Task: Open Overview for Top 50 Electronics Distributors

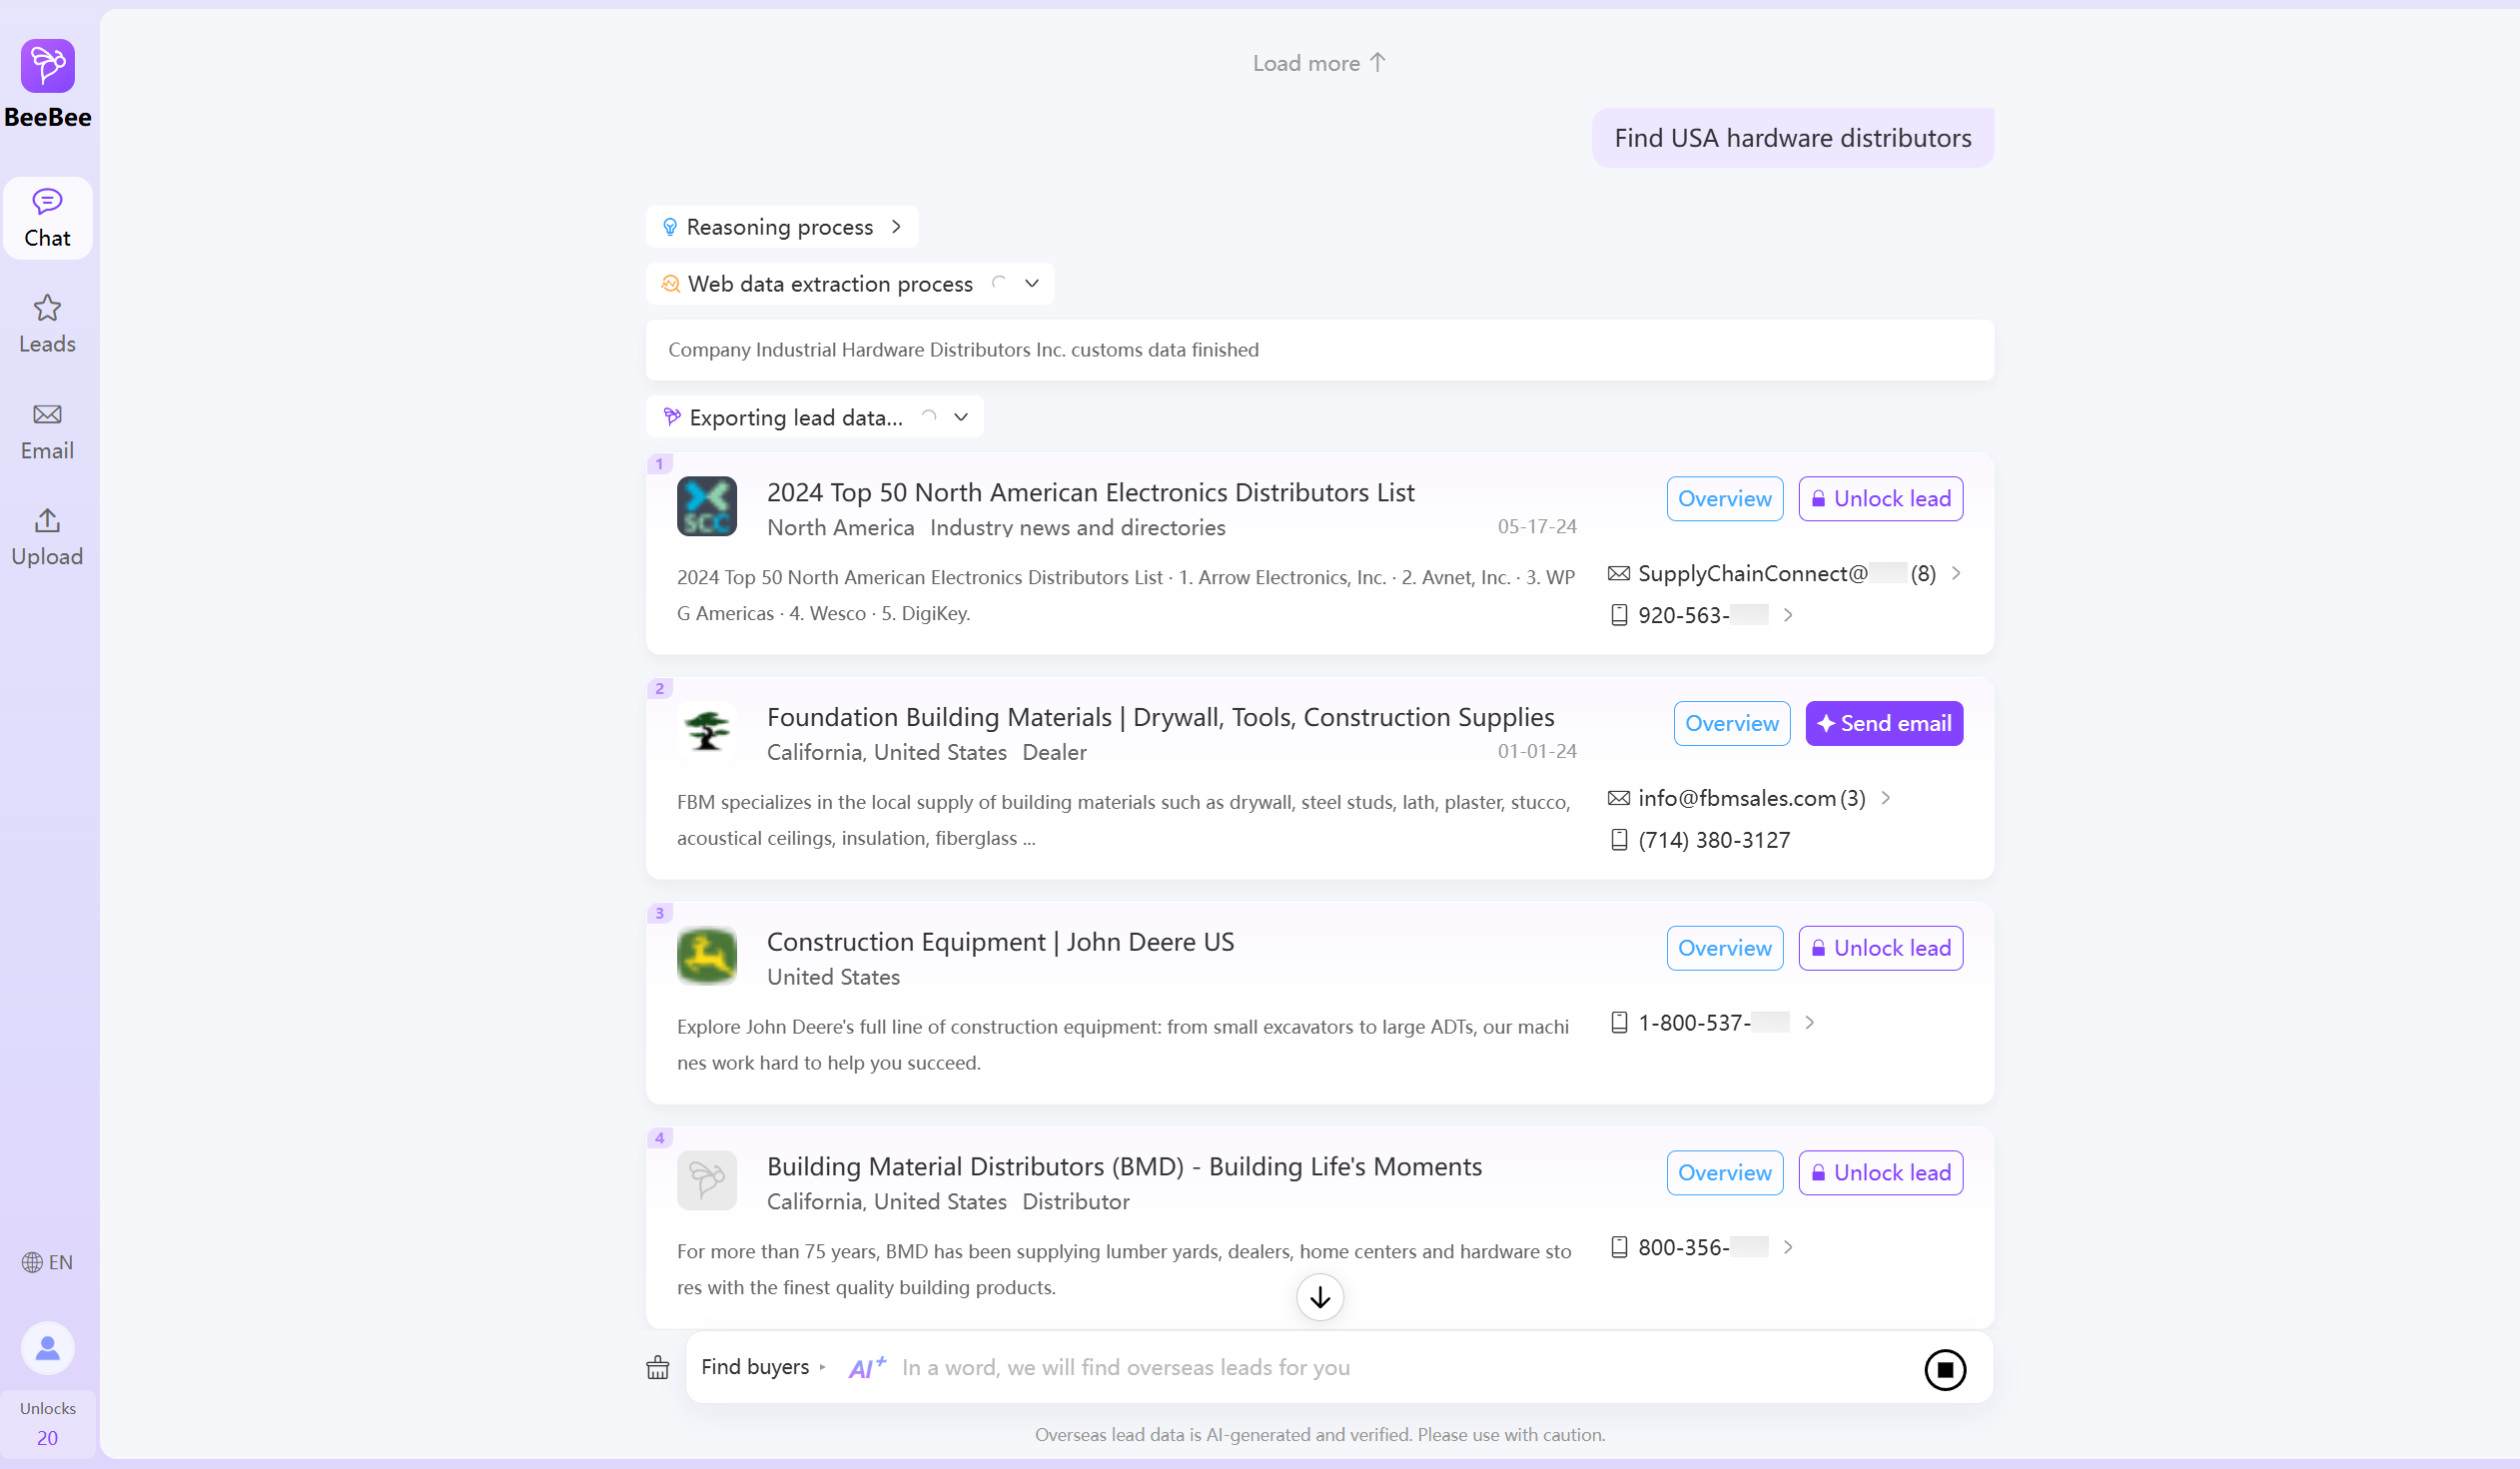Action: [x=1724, y=499]
